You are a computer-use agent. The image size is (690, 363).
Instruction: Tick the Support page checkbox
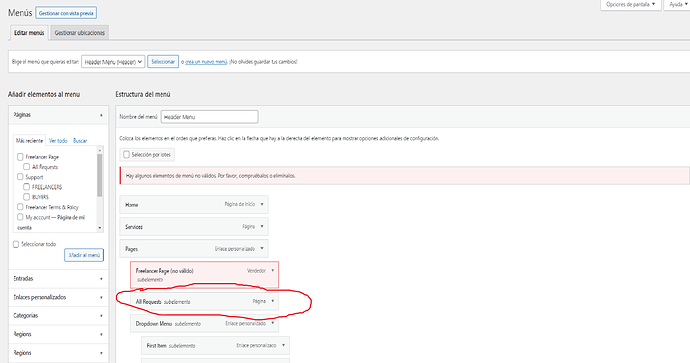coord(20,177)
